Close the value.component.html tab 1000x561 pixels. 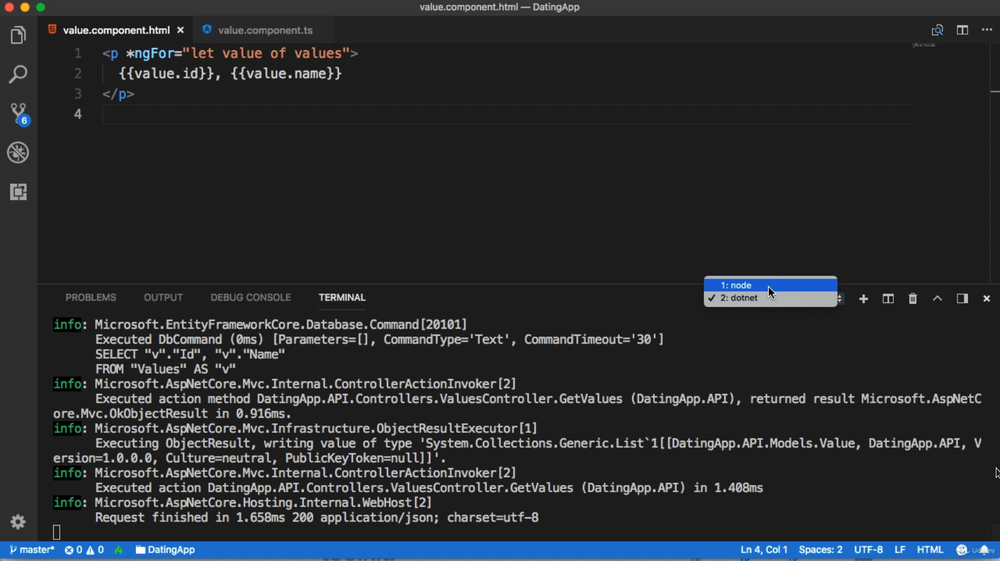[x=180, y=30]
